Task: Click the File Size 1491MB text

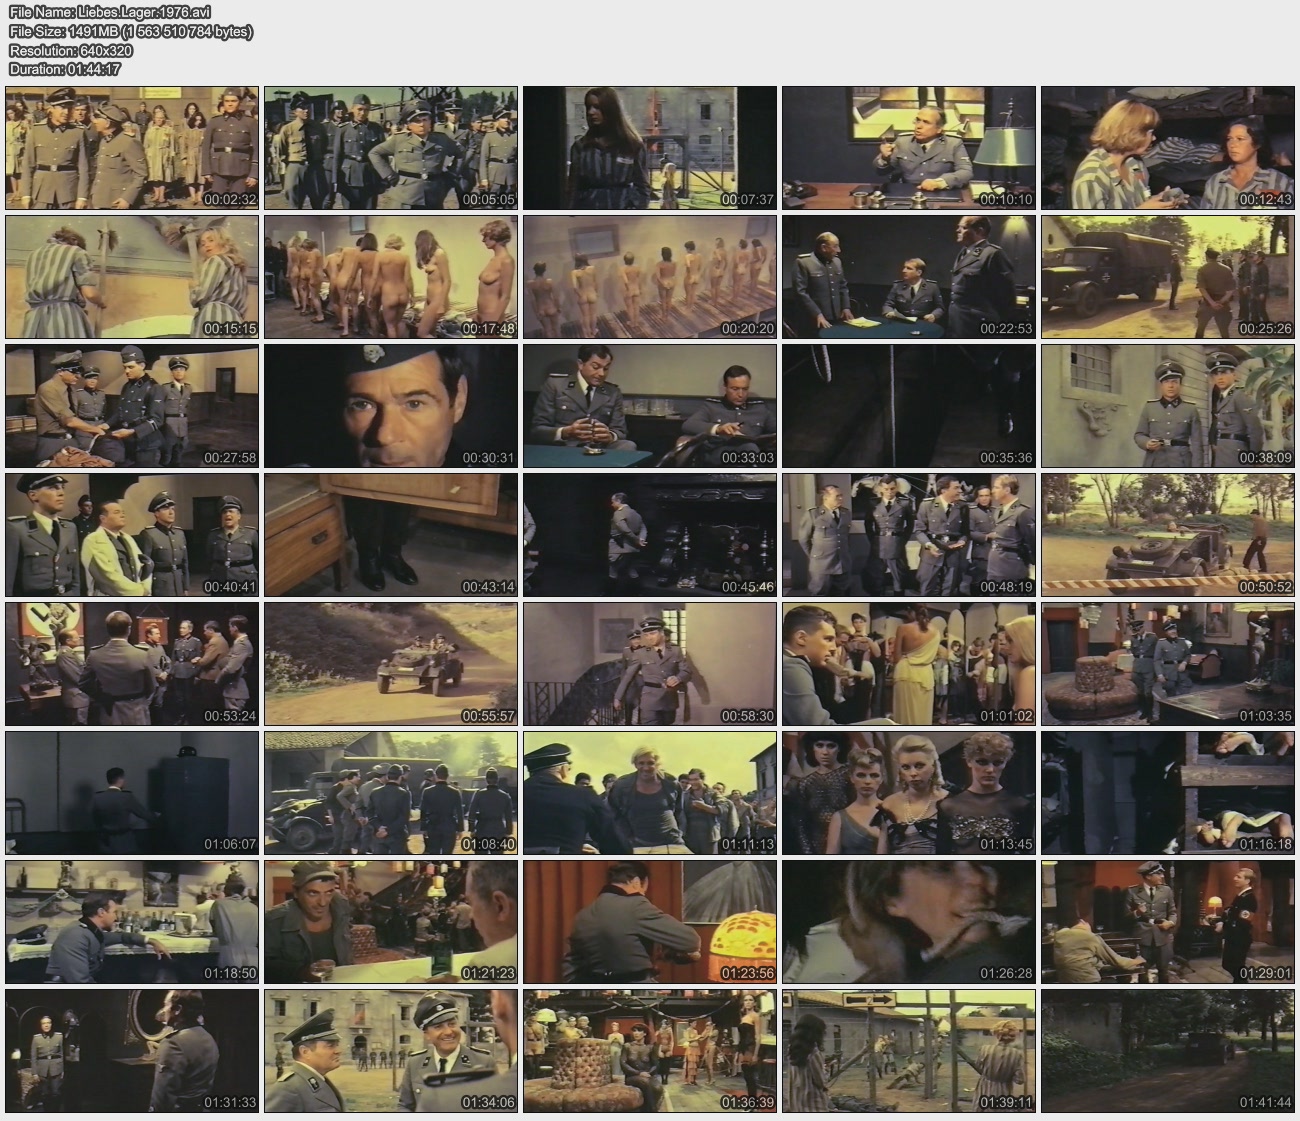Action: (130, 32)
